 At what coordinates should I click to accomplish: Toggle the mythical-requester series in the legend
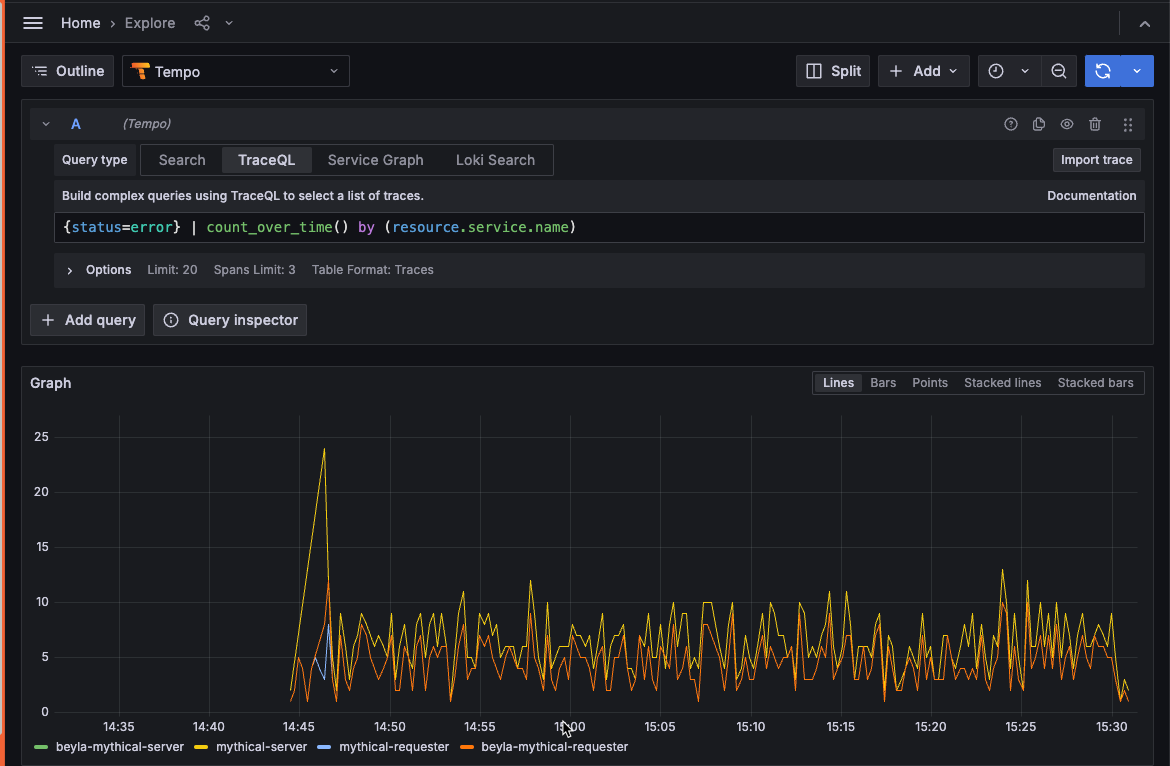(394, 747)
